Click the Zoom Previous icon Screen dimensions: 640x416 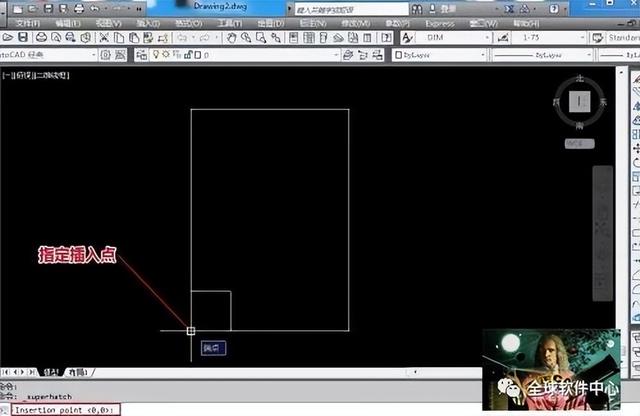click(x=276, y=38)
